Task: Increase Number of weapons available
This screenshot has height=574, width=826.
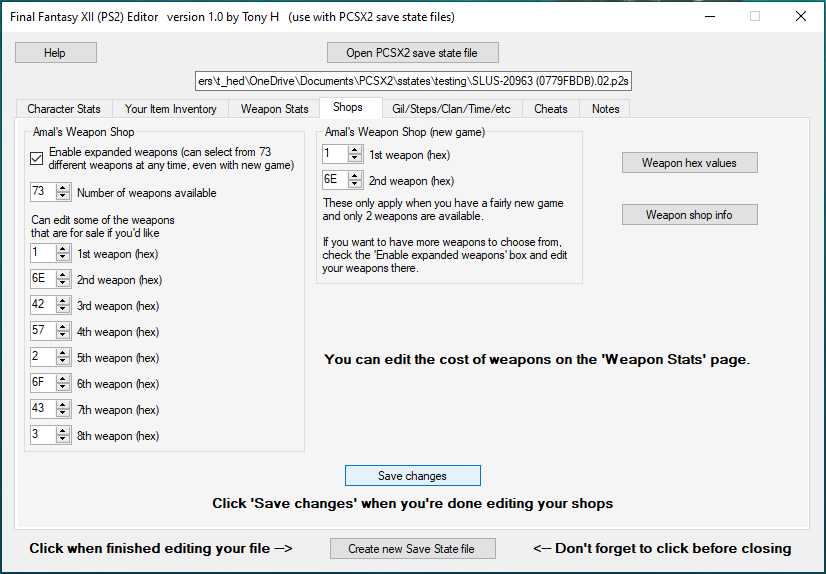Action: pyautogui.click(x=63, y=188)
